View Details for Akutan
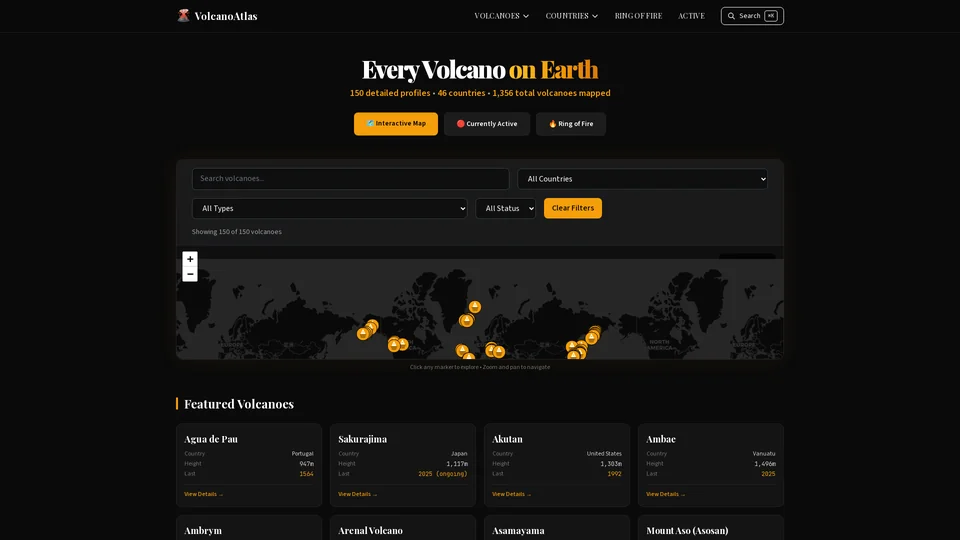Screen dimensions: 960x540 tap(511, 494)
